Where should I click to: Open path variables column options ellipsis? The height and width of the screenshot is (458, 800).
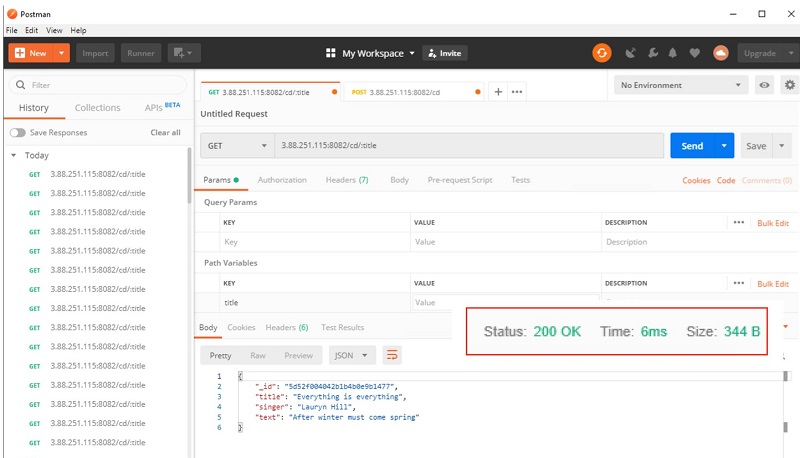click(x=739, y=283)
